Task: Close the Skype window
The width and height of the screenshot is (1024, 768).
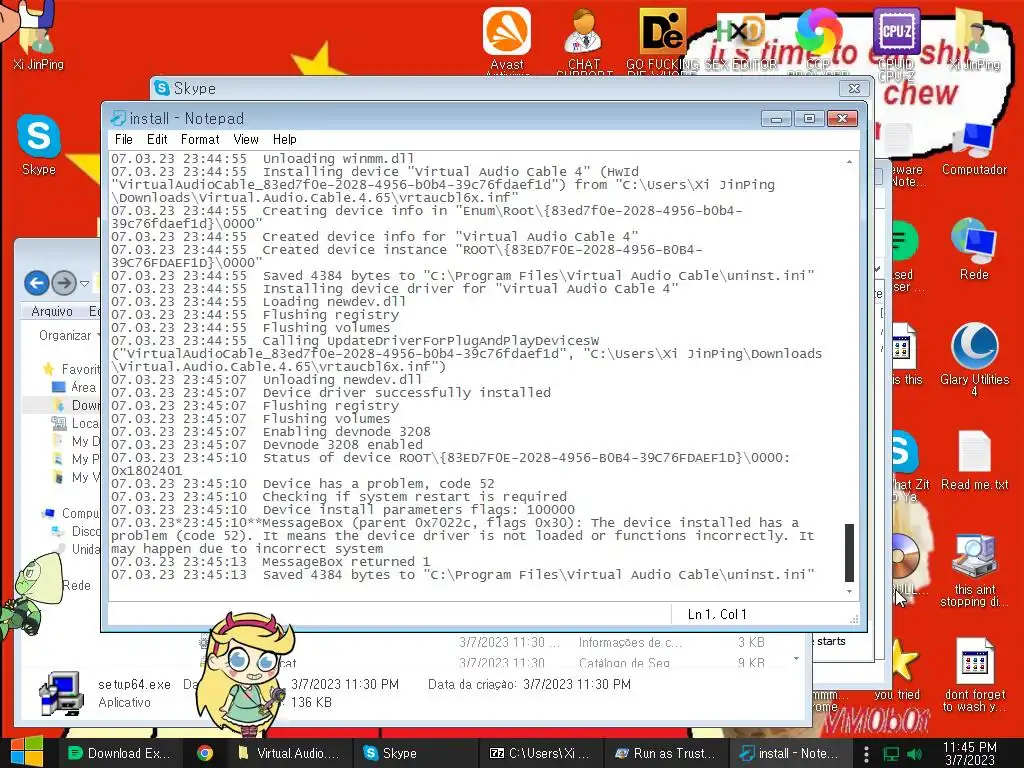Action: pos(854,88)
